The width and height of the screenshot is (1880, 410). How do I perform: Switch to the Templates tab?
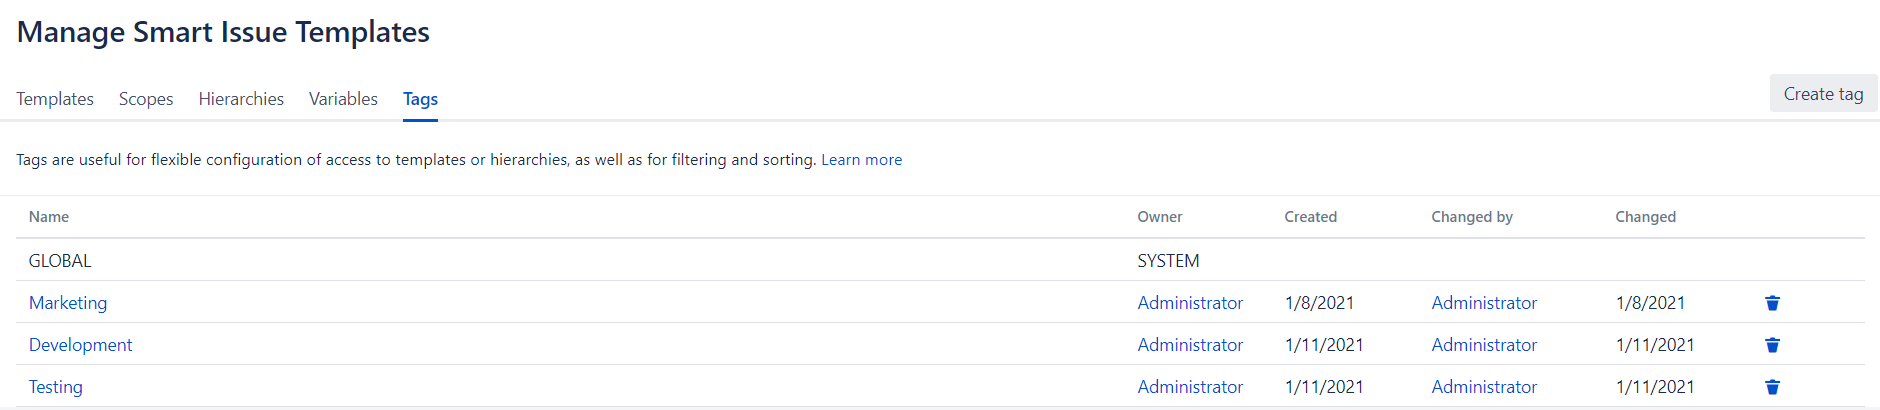click(55, 99)
